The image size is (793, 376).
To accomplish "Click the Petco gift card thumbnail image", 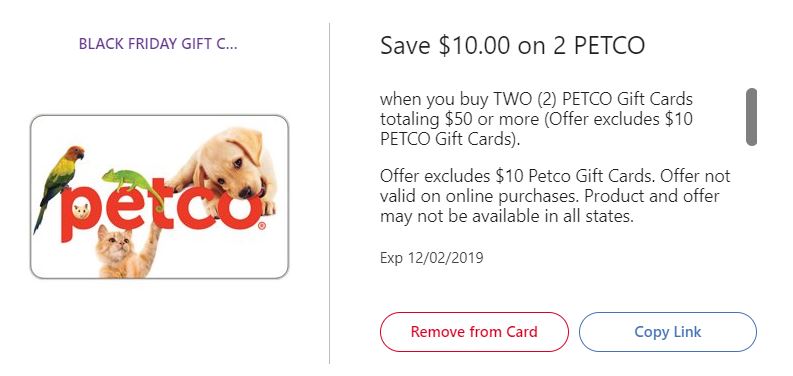I will [x=159, y=197].
